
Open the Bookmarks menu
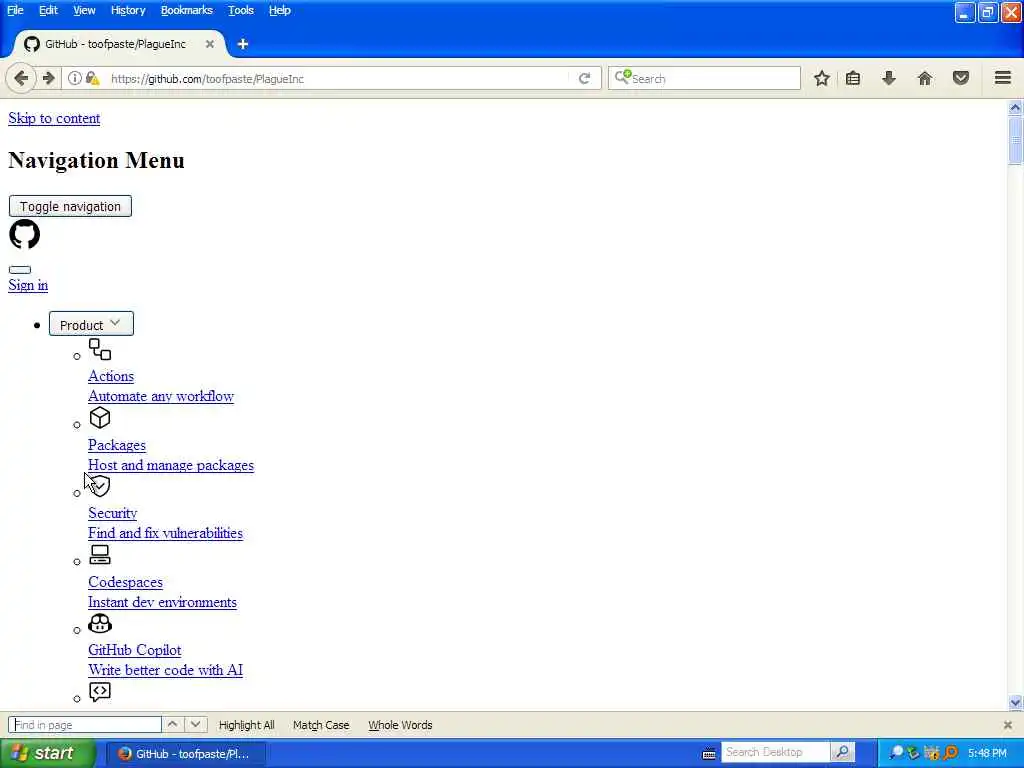click(x=186, y=10)
